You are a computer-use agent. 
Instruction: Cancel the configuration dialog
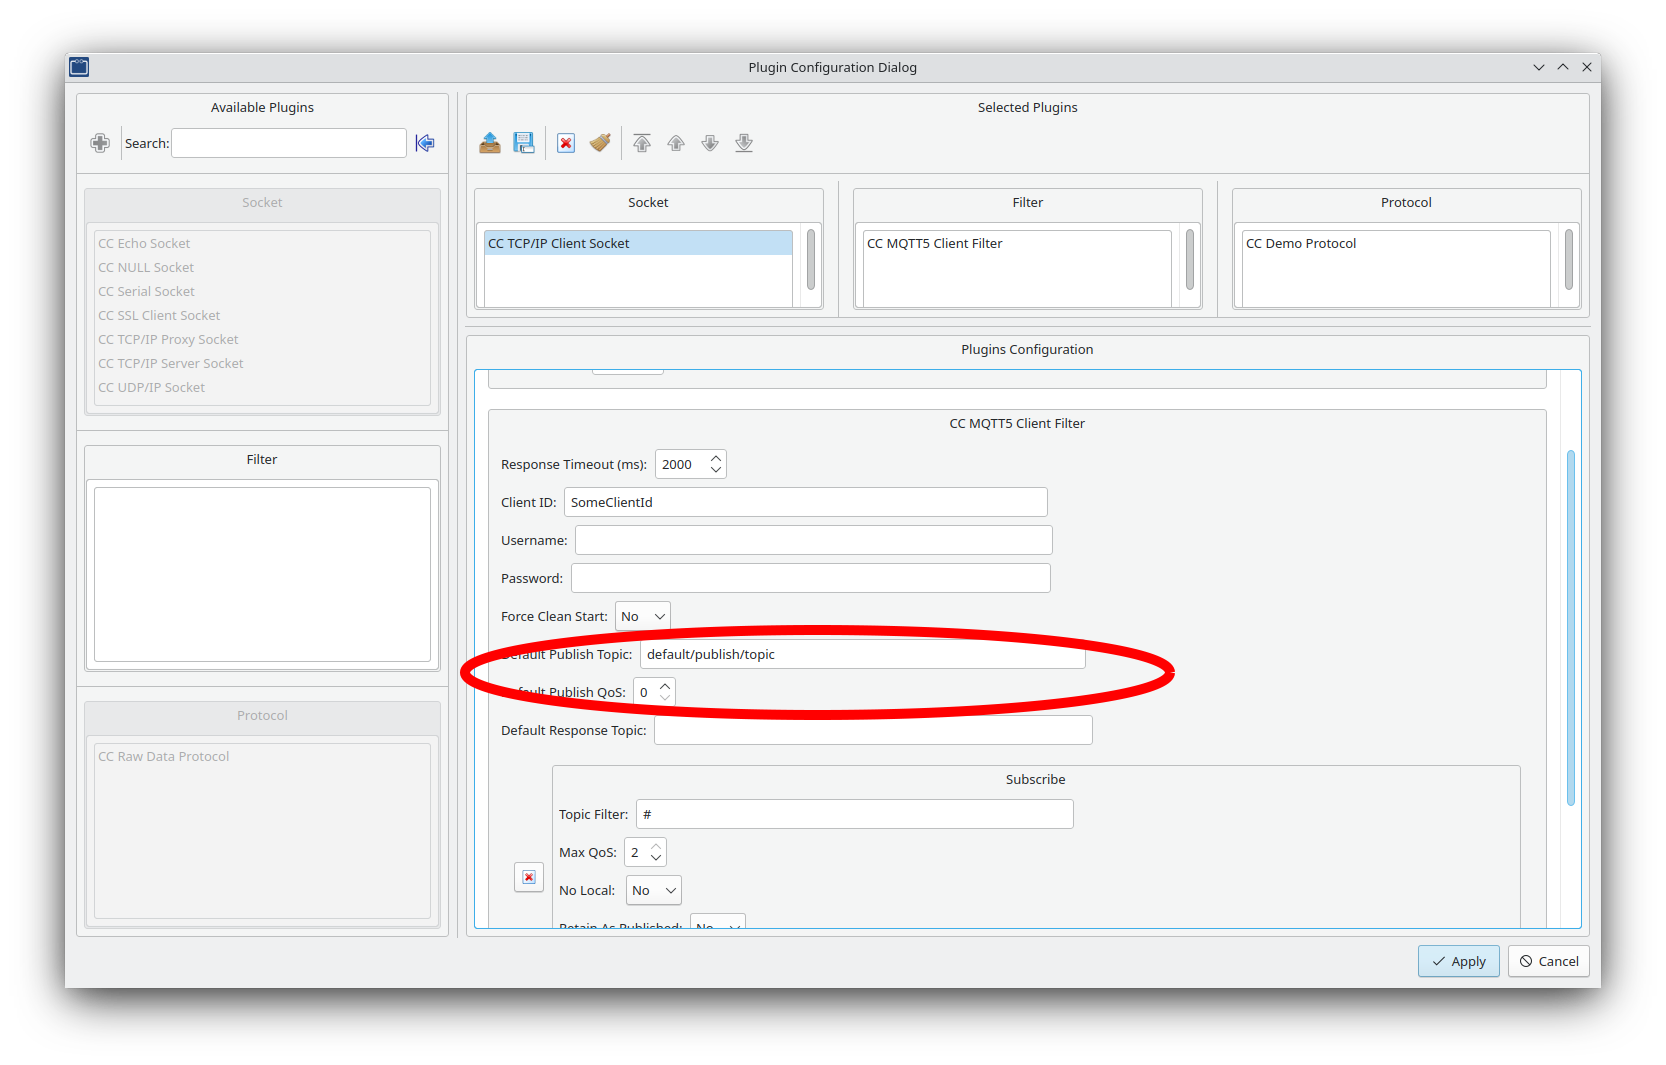click(x=1548, y=961)
